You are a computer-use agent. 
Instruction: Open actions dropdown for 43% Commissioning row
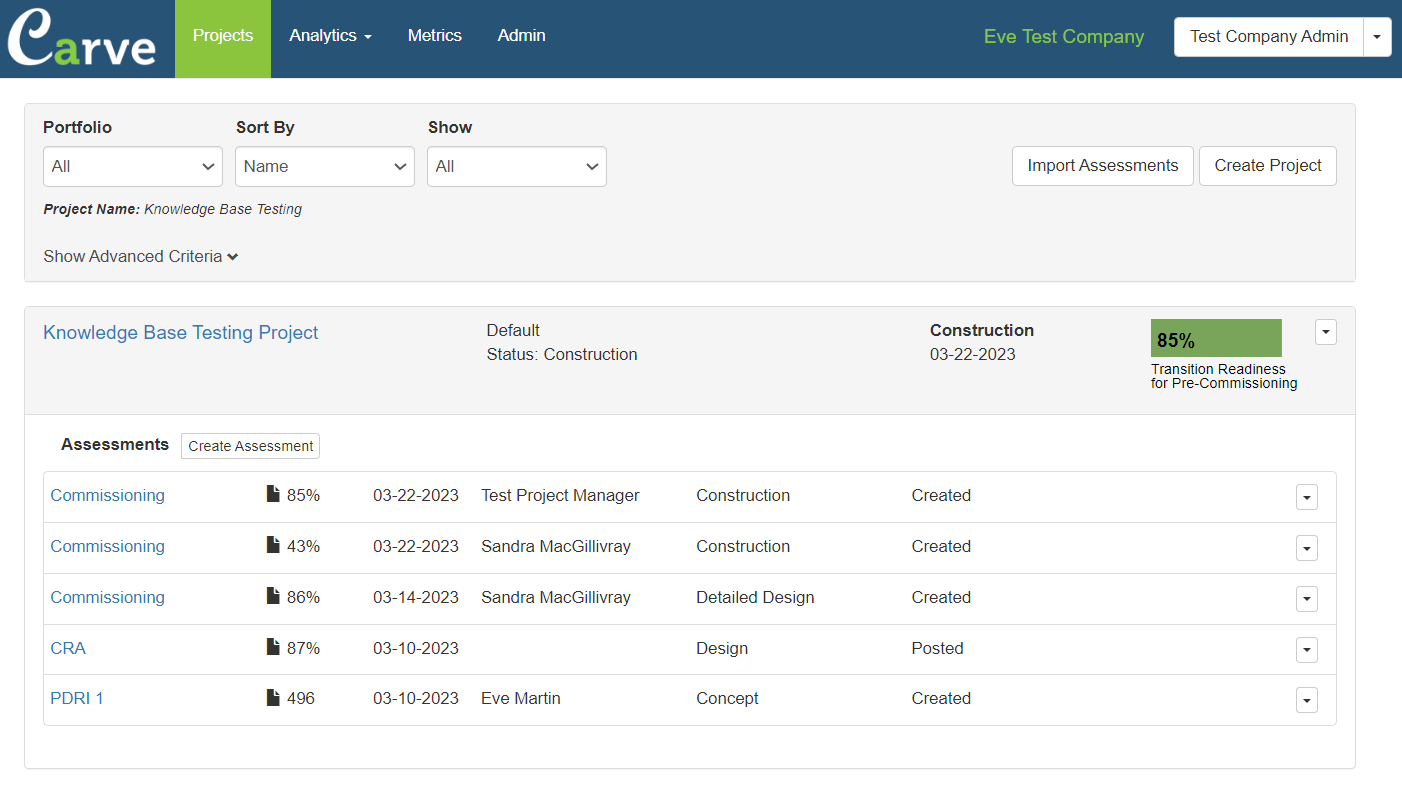(1307, 548)
